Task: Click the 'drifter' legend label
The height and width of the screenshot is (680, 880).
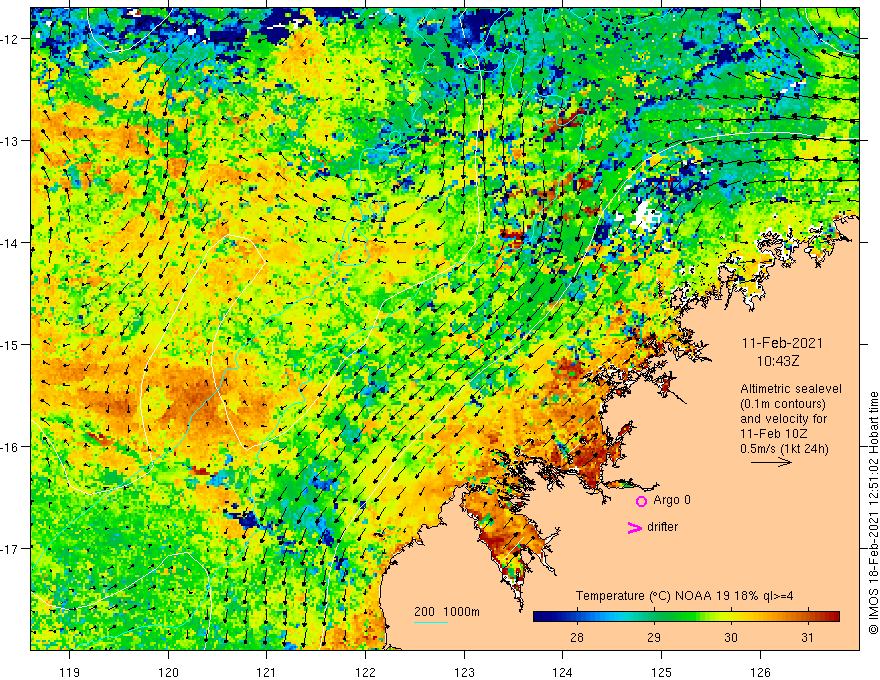Action: click(662, 527)
